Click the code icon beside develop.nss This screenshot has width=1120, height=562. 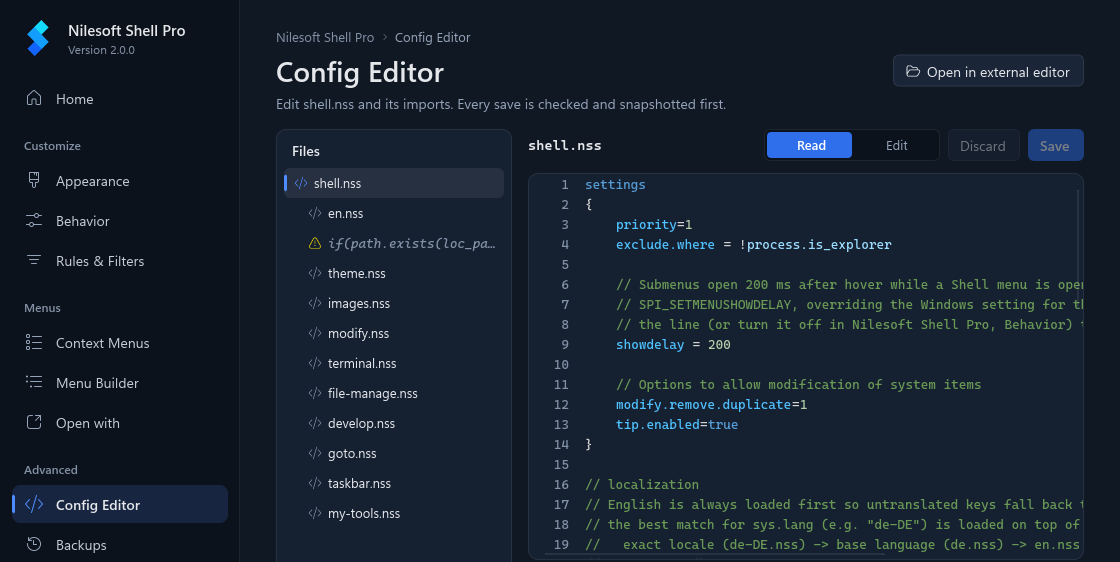pos(314,423)
